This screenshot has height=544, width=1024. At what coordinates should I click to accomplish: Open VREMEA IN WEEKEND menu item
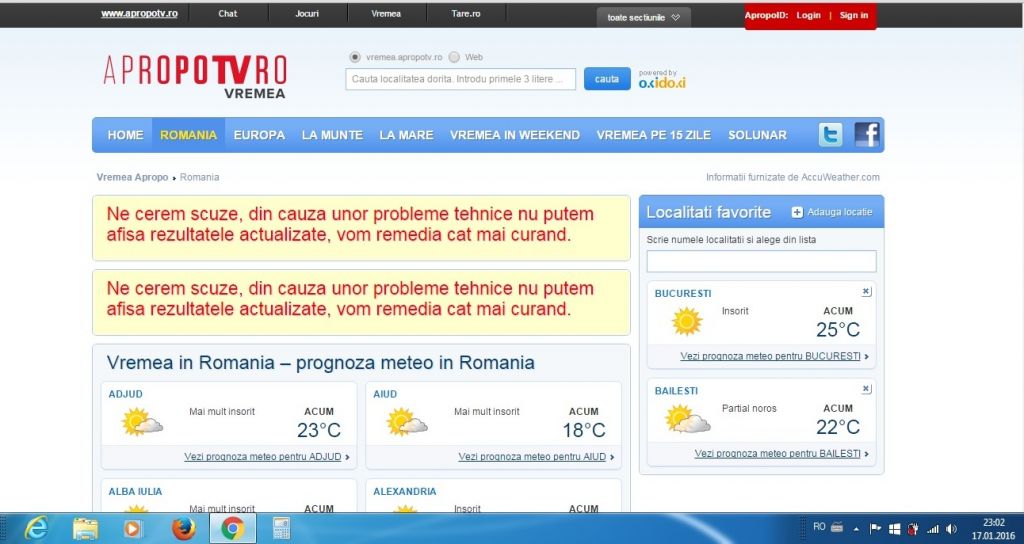(515, 135)
